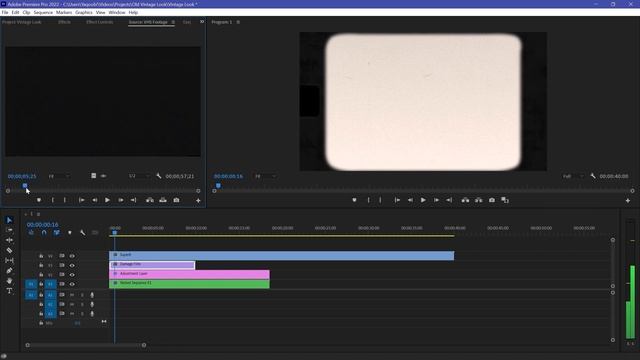The height and width of the screenshot is (360, 640).
Task: Step back one frame in Source monitor
Action: pos(94,200)
